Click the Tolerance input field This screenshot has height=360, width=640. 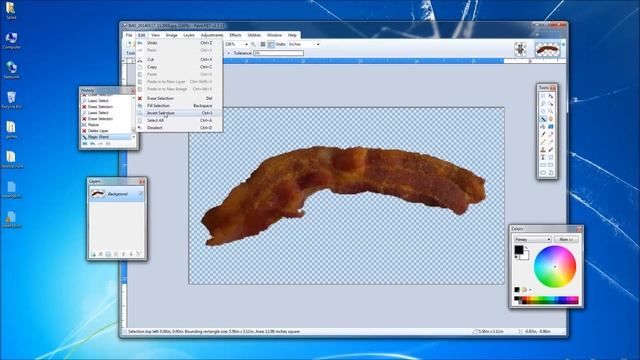(278, 53)
